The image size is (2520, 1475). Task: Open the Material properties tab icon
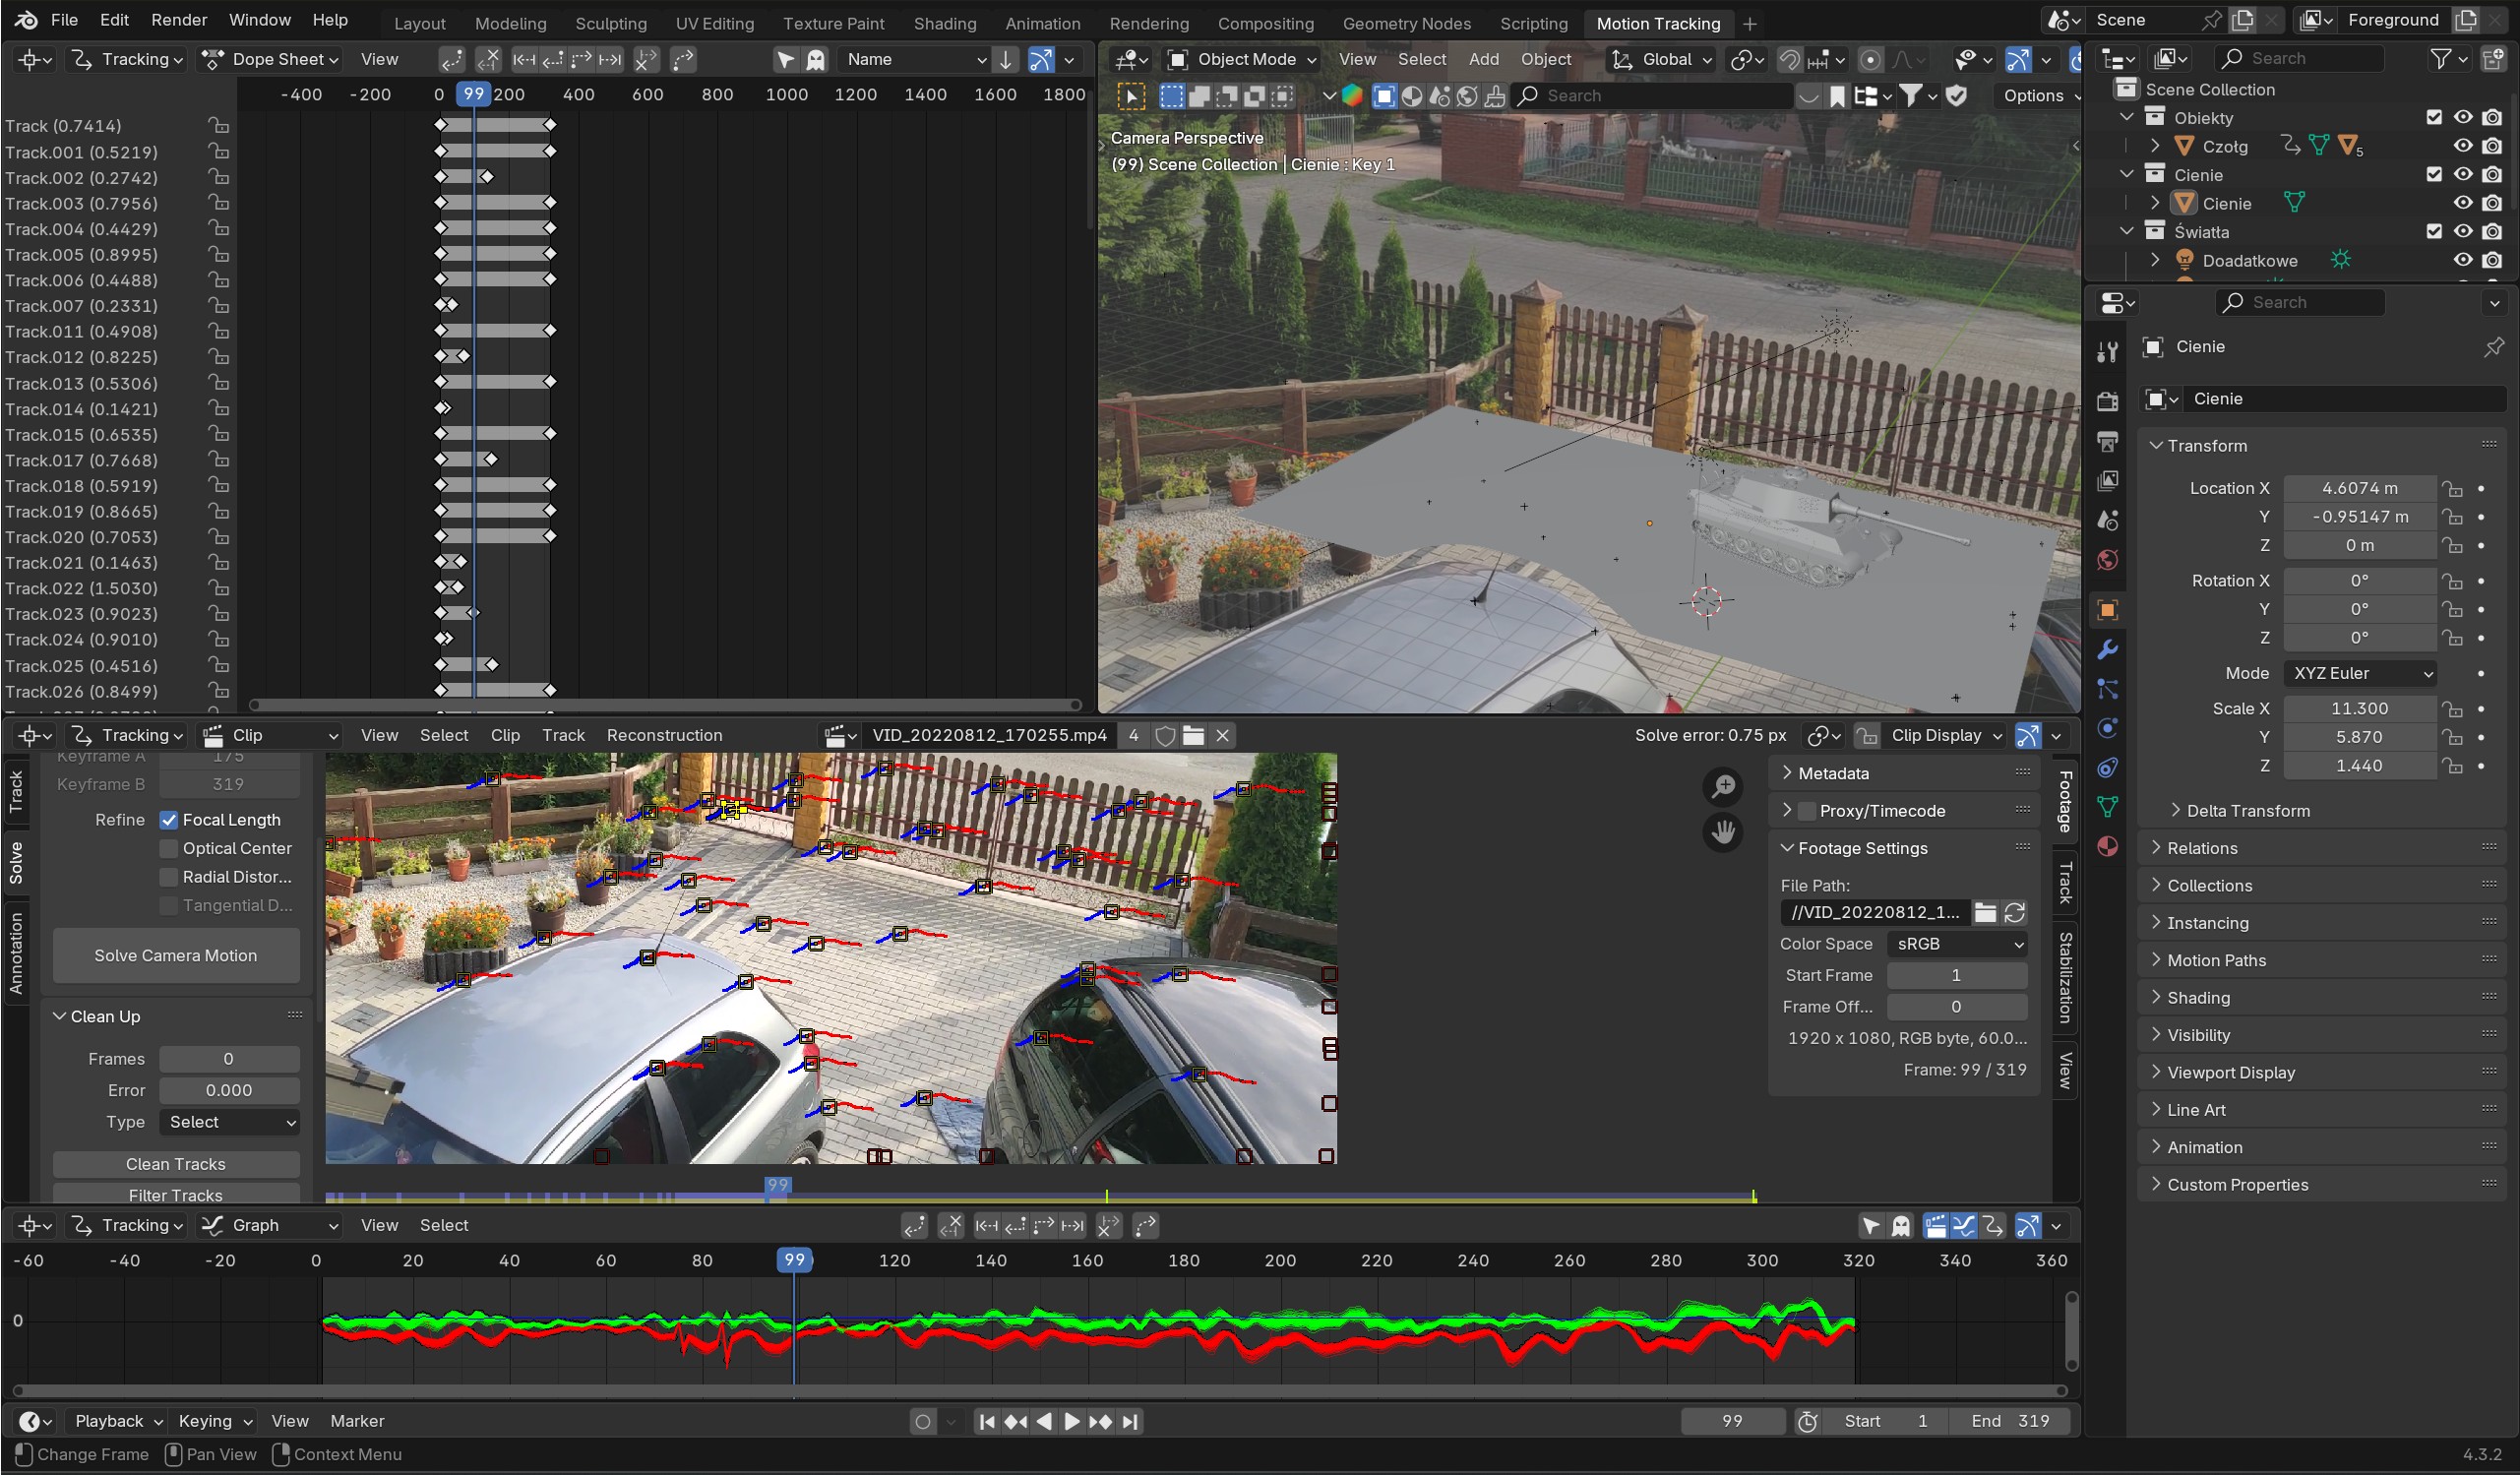(x=2107, y=847)
